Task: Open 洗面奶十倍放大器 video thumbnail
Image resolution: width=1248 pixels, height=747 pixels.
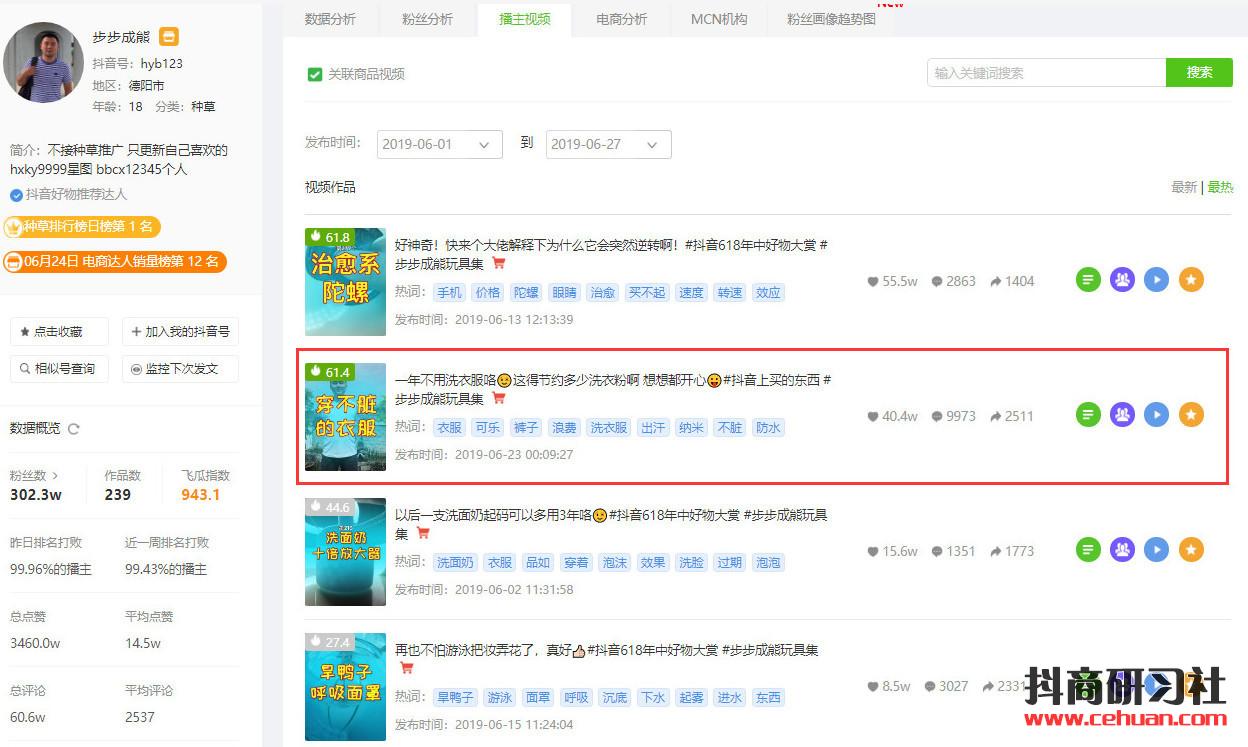Action: click(x=345, y=551)
